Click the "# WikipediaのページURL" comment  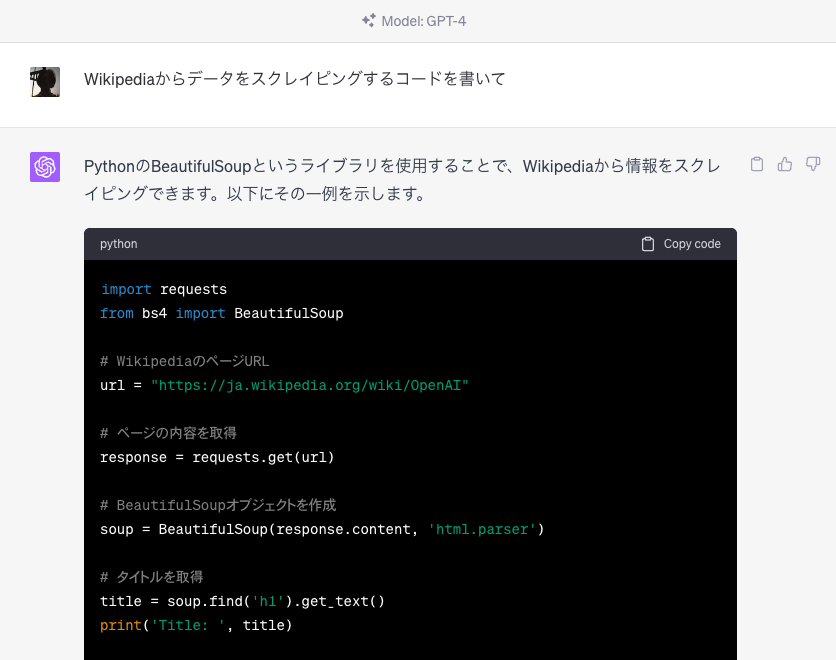tap(184, 361)
